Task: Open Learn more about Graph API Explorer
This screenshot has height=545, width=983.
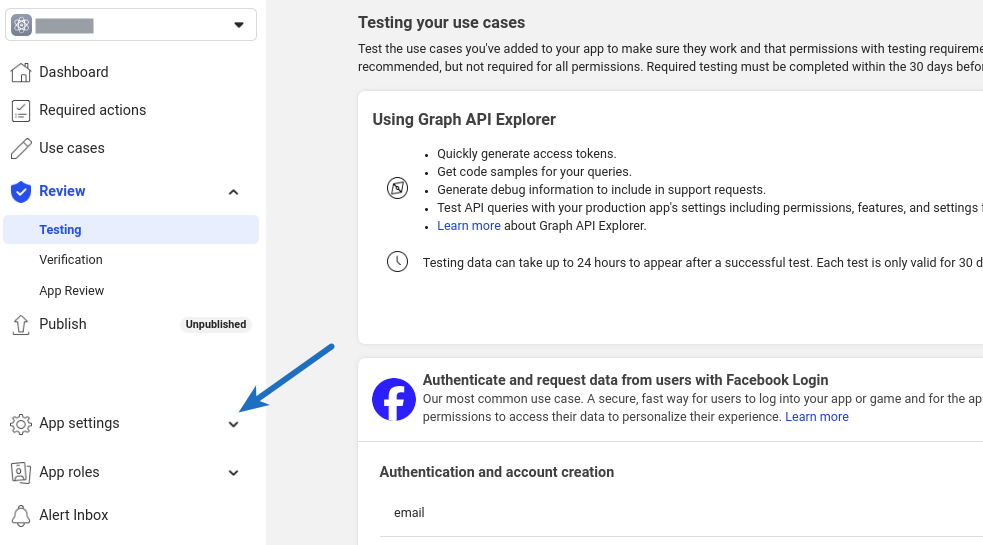Action: coord(468,226)
